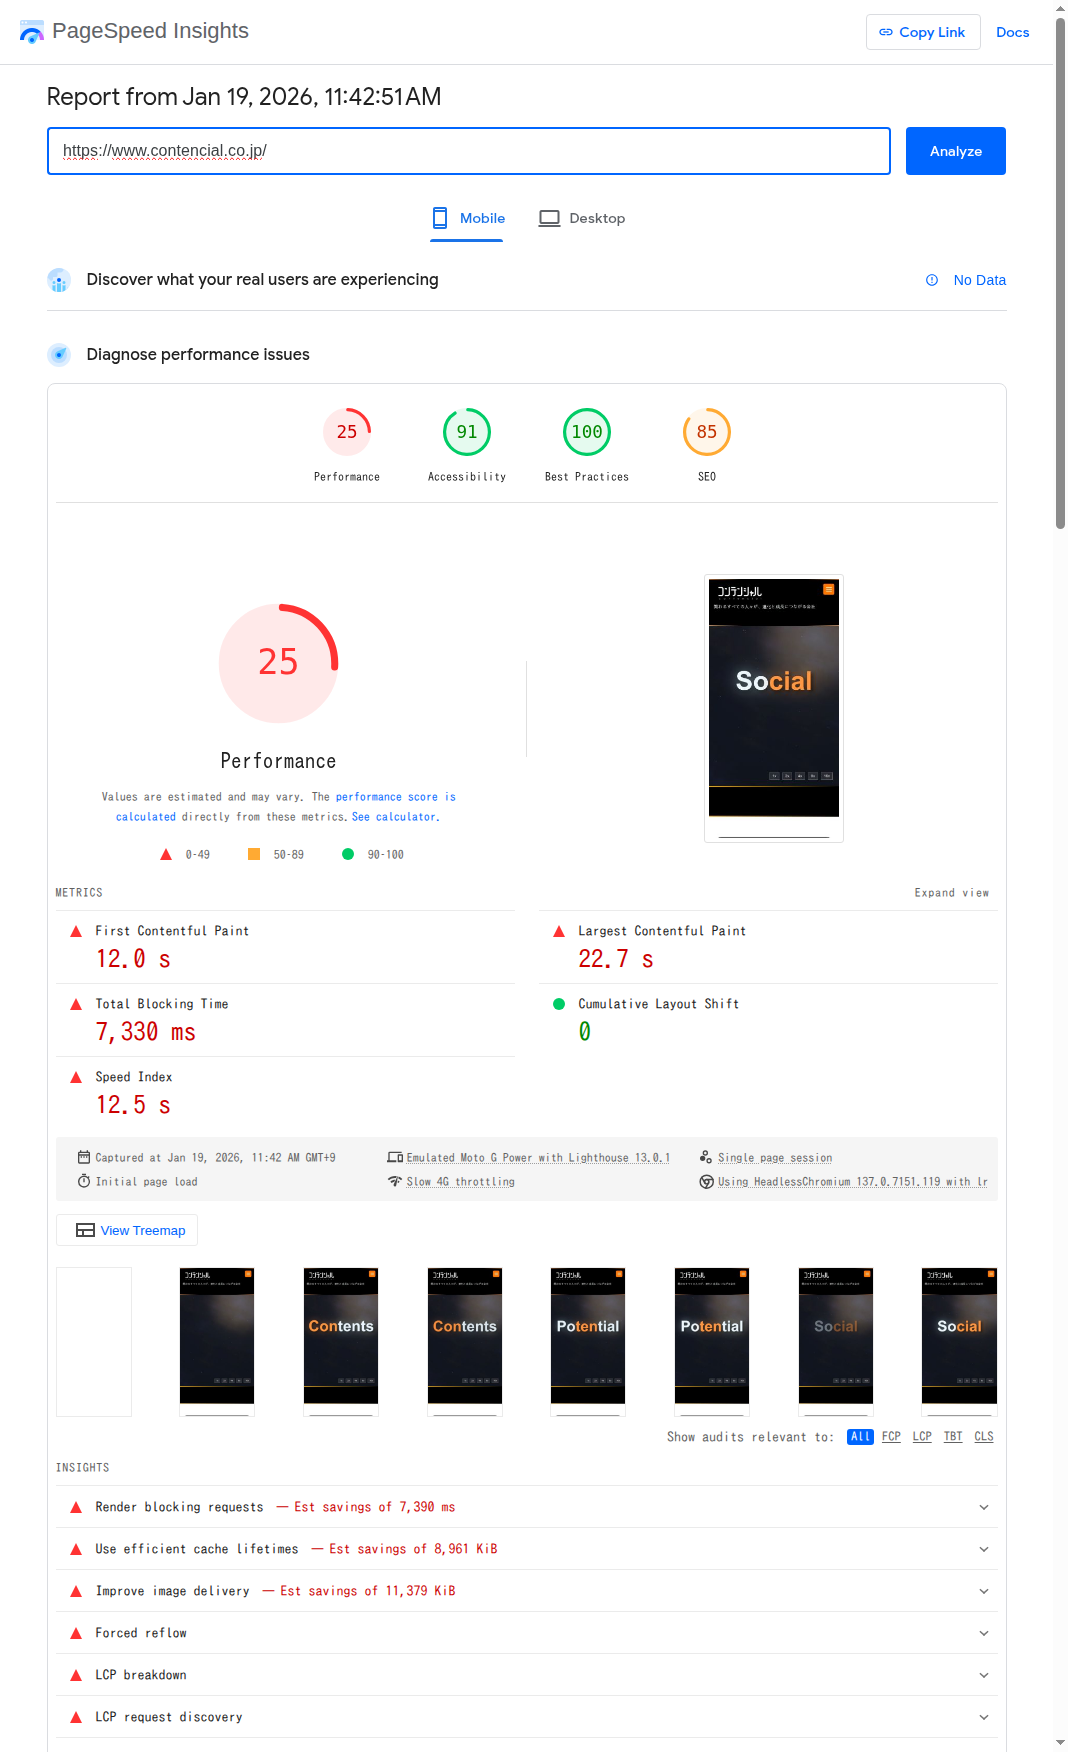Click the orange 50-89 legend square

(254, 854)
